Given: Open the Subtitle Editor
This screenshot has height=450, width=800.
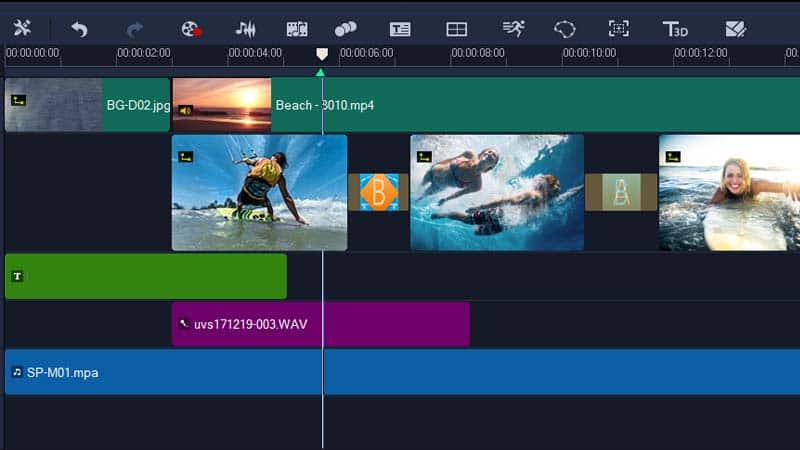Looking at the screenshot, I should [400, 29].
